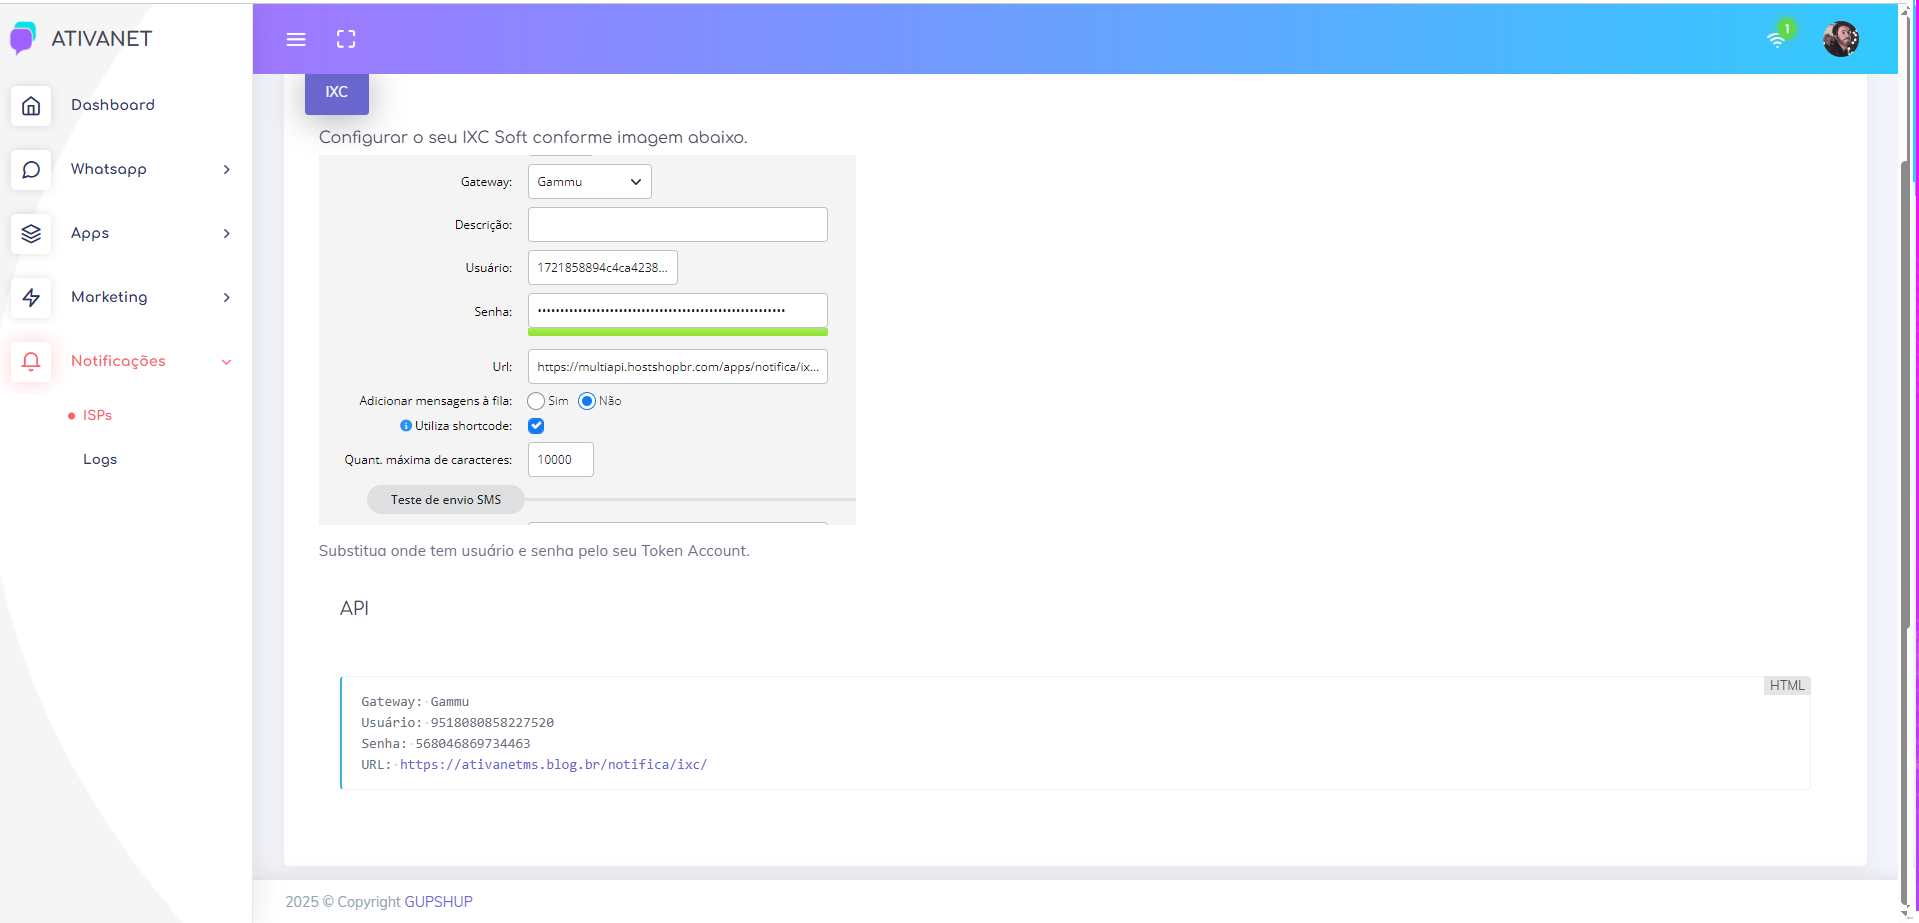Open Logs under Notificações
The height and width of the screenshot is (923, 1919).
tap(100, 459)
